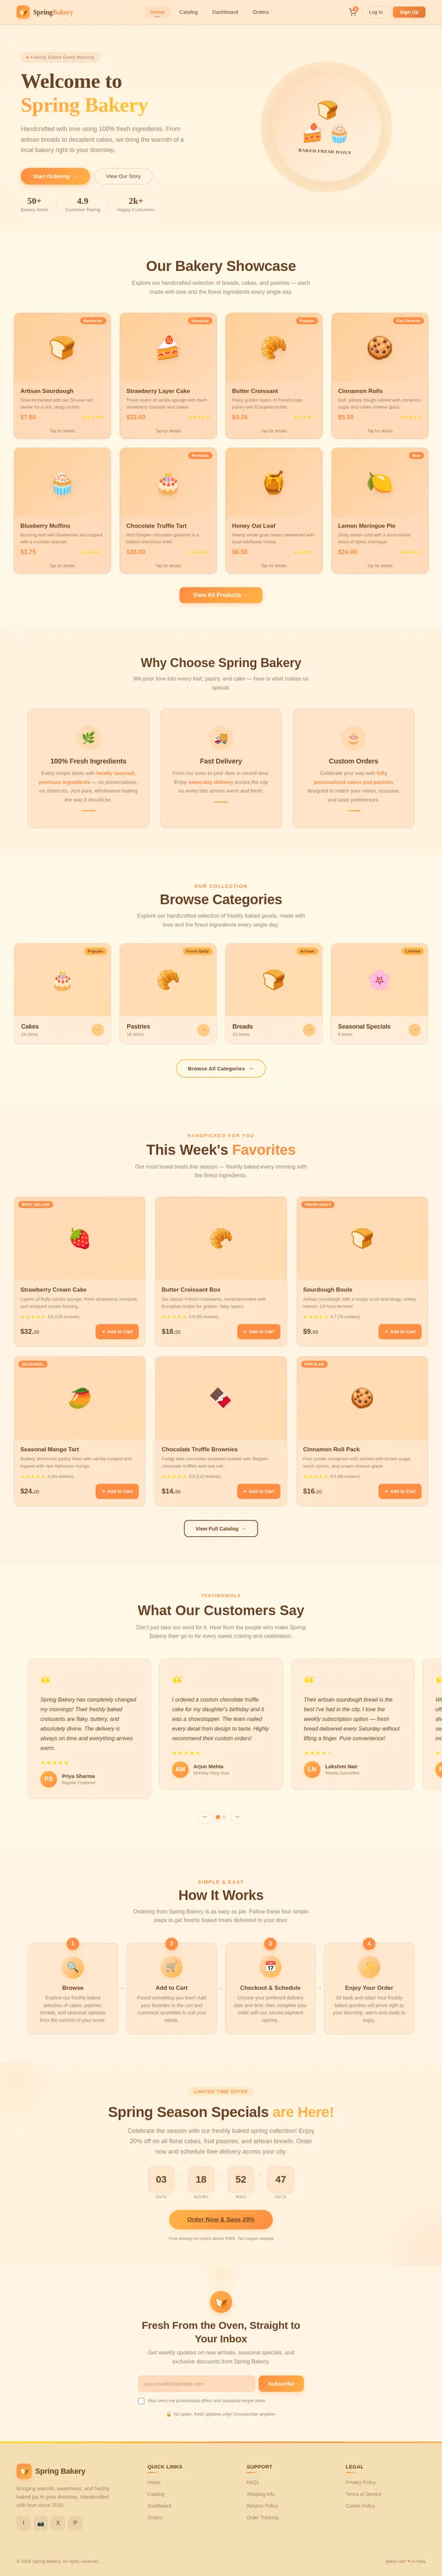Viewport: 442px width, 2576px height.
Task: Click the arrow button on Cakes category
Action: [97, 1030]
